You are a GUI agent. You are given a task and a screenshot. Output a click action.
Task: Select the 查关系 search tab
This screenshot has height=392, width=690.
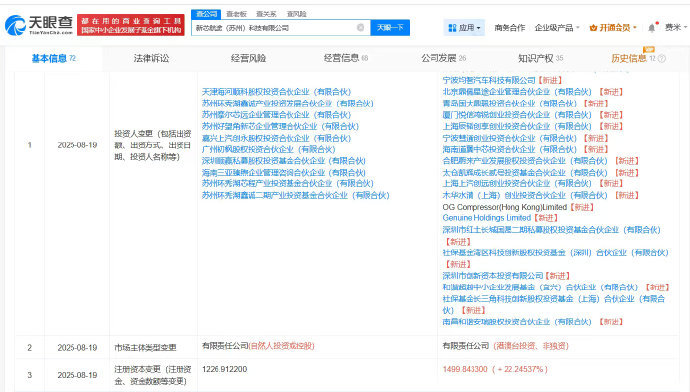point(266,14)
